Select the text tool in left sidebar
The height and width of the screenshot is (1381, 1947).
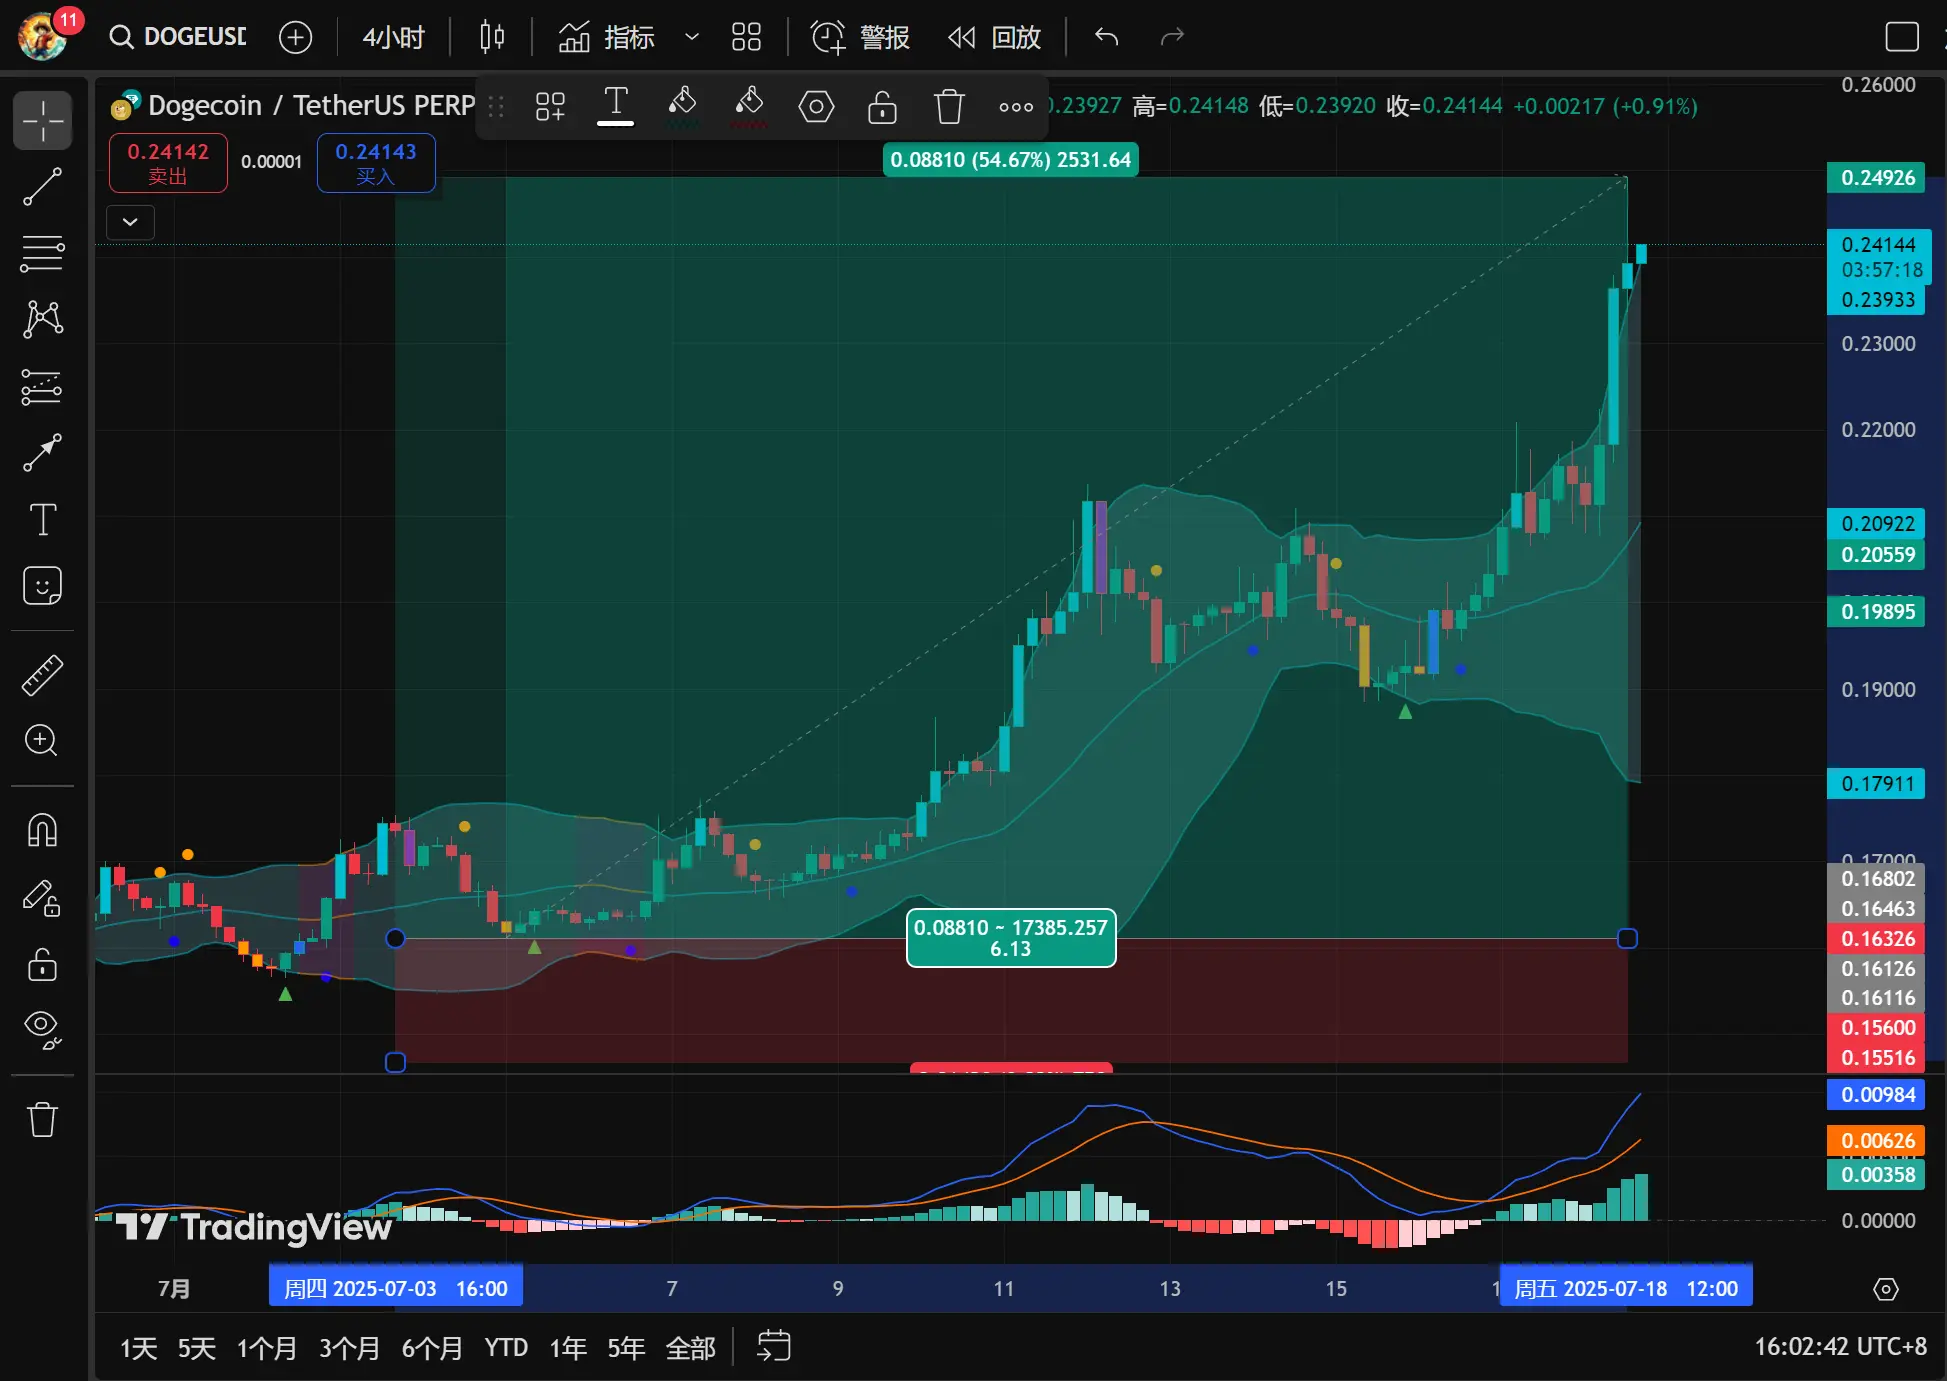point(43,519)
